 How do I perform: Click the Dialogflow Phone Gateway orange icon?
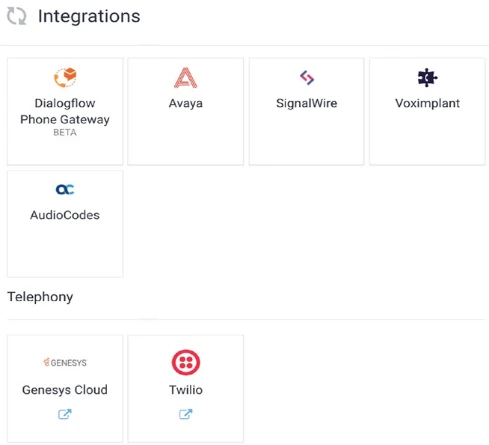click(x=65, y=77)
